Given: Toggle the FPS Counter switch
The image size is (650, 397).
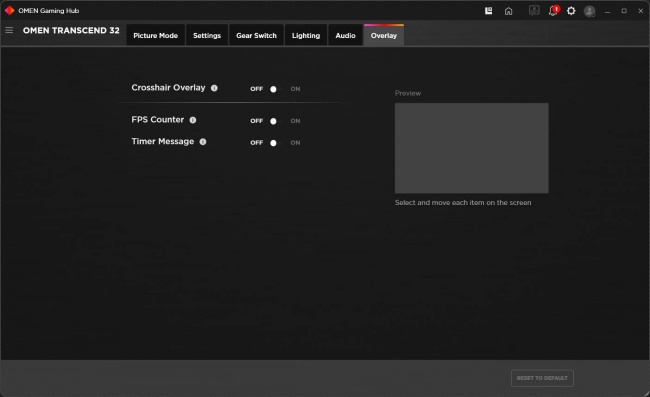Looking at the screenshot, I should click(x=277, y=121).
